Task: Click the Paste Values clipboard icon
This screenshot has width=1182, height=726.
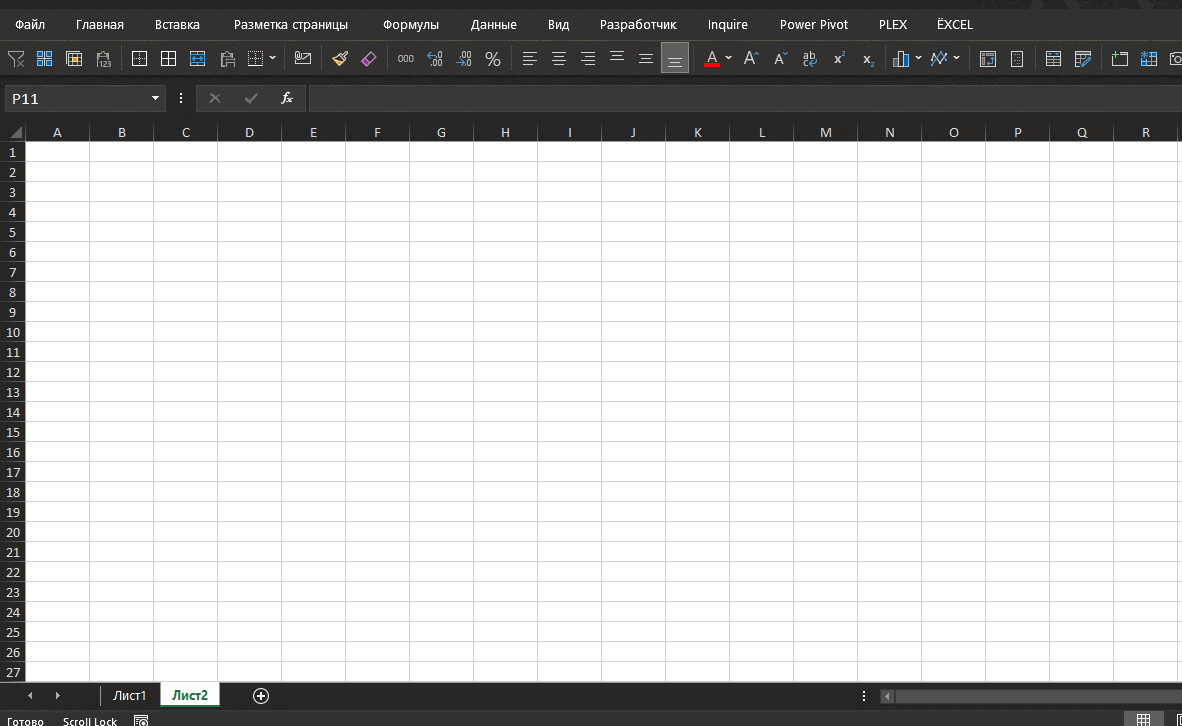Action: click(x=103, y=59)
